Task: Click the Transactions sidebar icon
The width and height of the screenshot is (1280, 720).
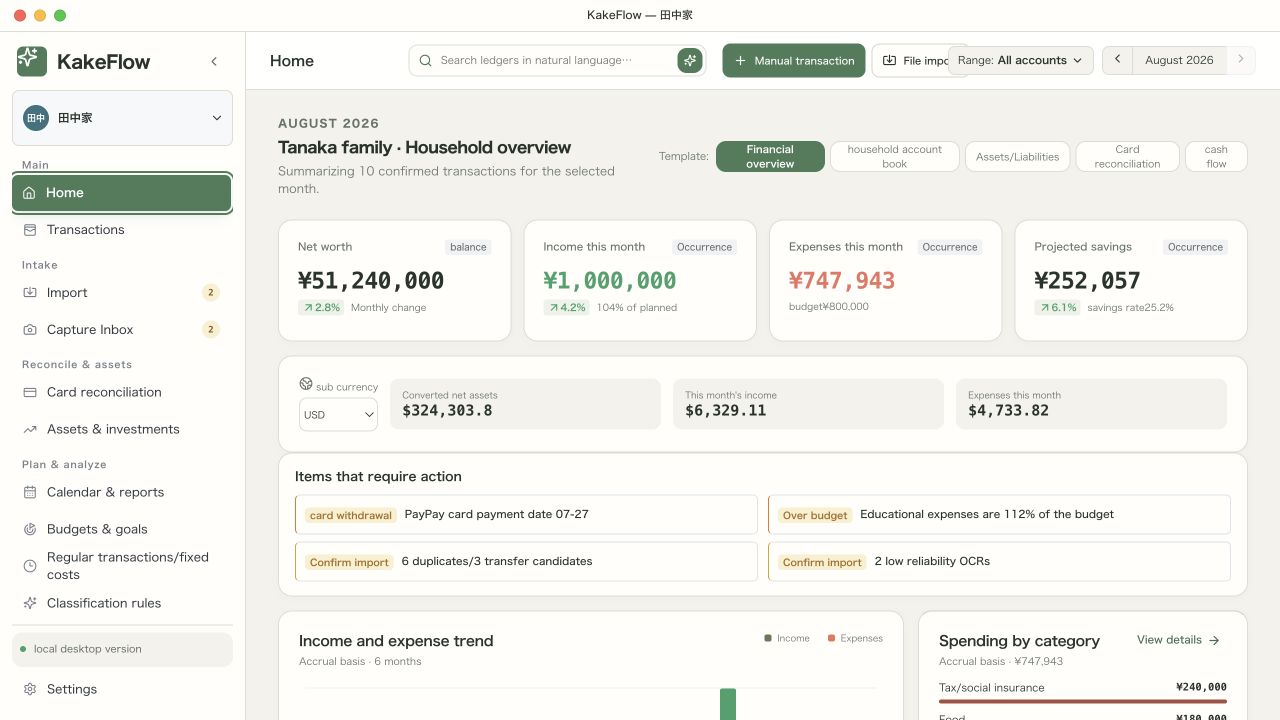Action: point(29,230)
